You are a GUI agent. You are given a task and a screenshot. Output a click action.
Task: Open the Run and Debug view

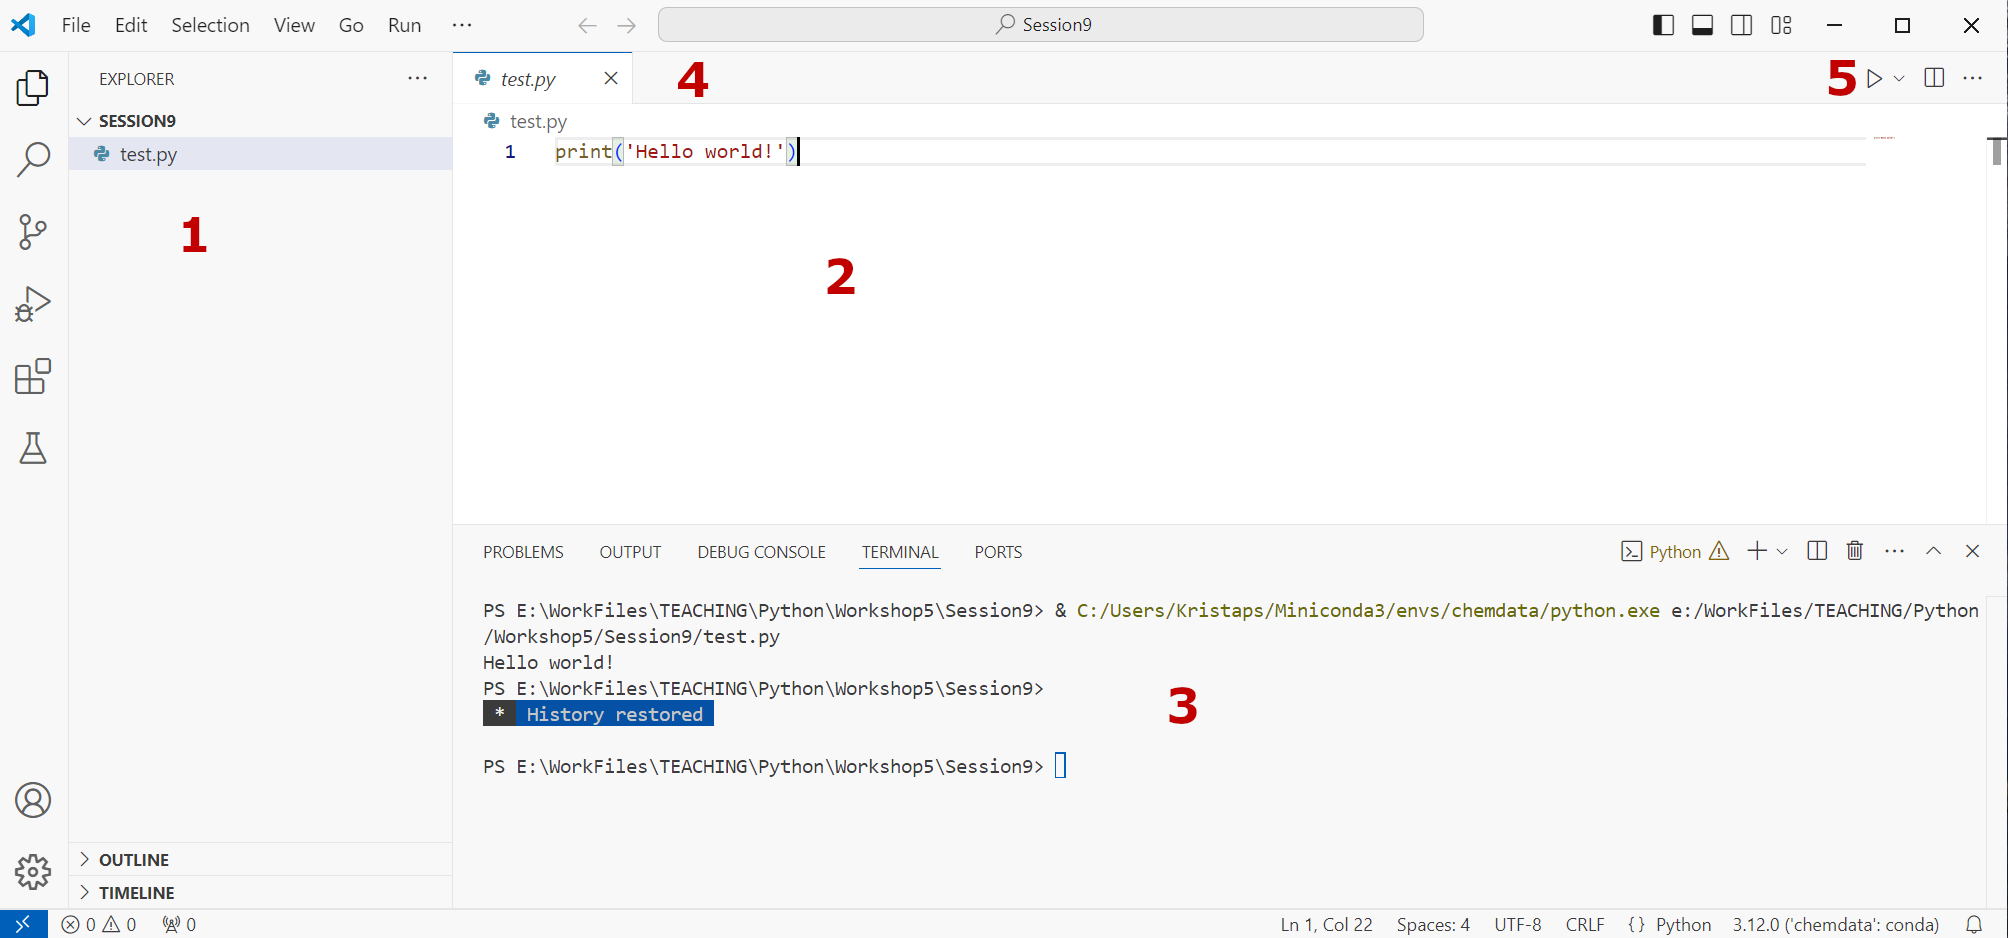coord(33,304)
